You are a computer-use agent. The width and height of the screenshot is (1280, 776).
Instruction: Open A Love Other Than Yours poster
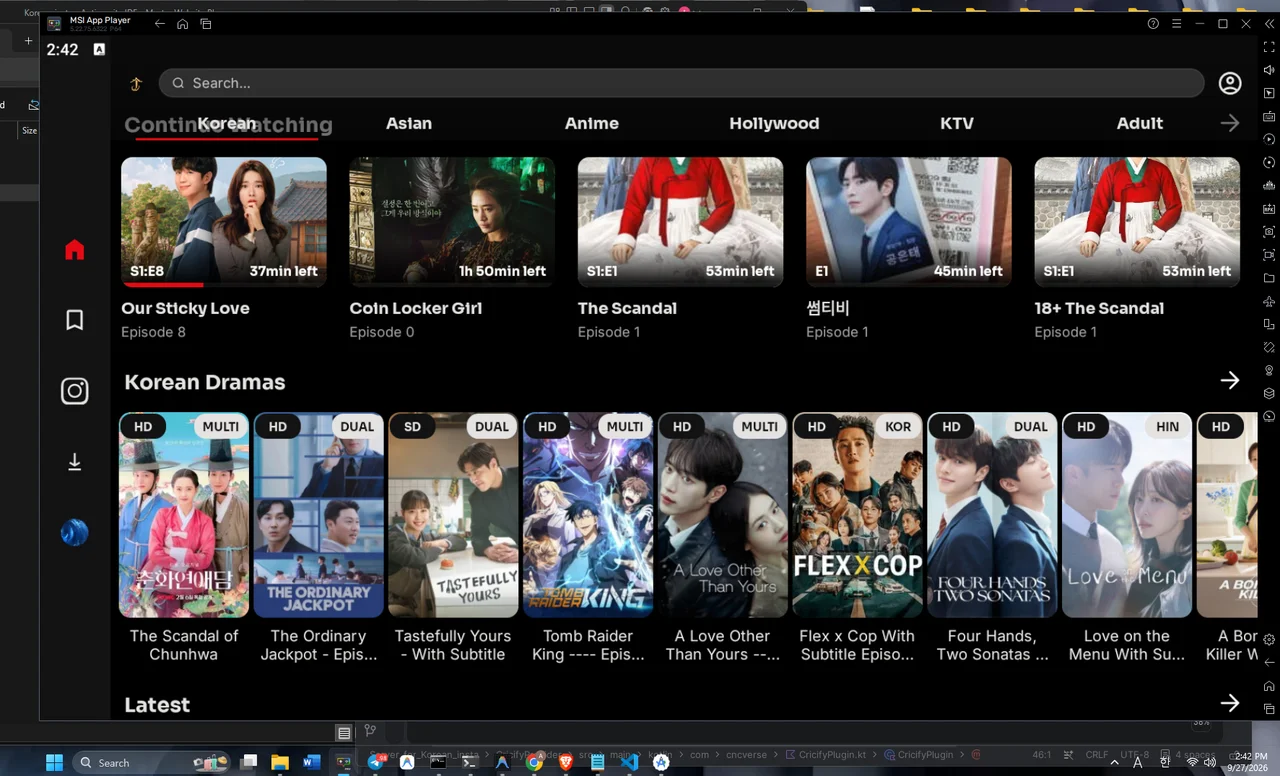point(723,515)
